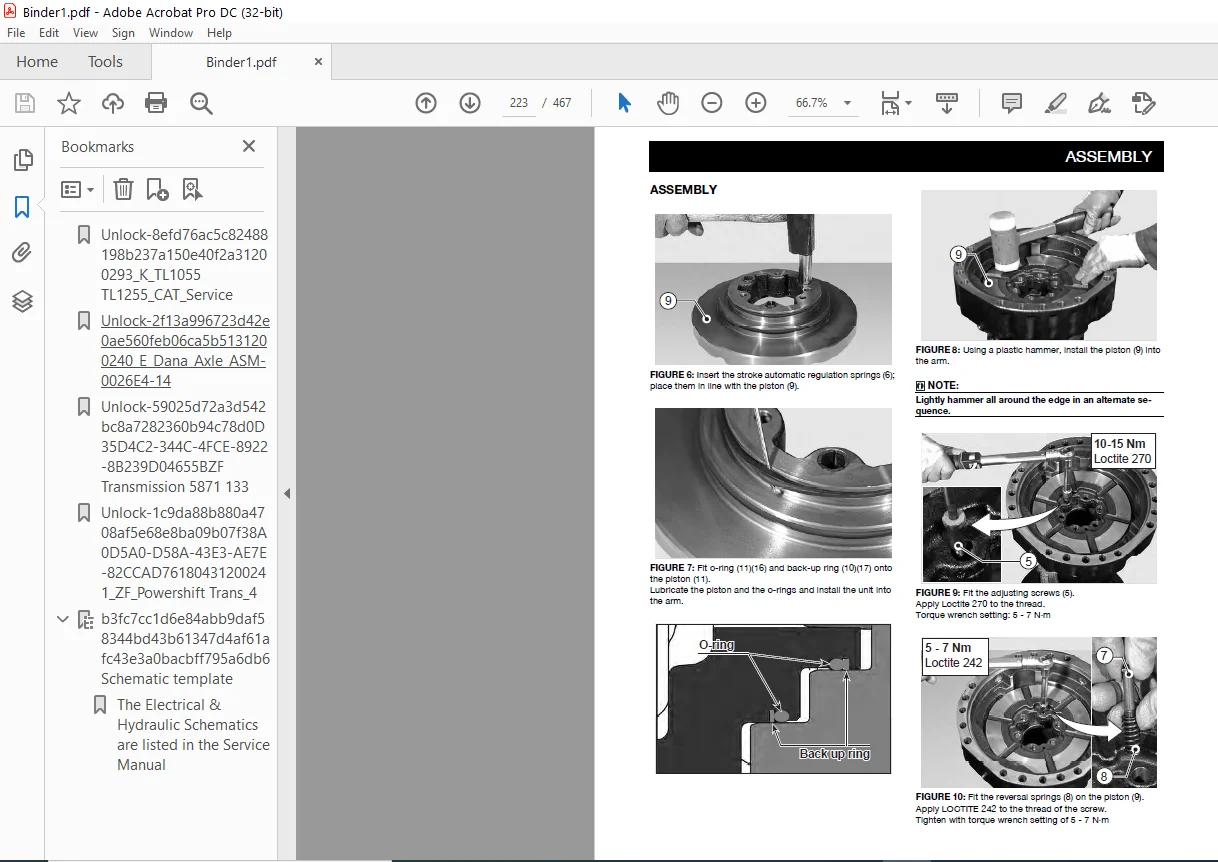Image resolution: width=1218 pixels, height=862 pixels.
Task: Add the document to starred favorites
Action: pyautogui.click(x=69, y=103)
